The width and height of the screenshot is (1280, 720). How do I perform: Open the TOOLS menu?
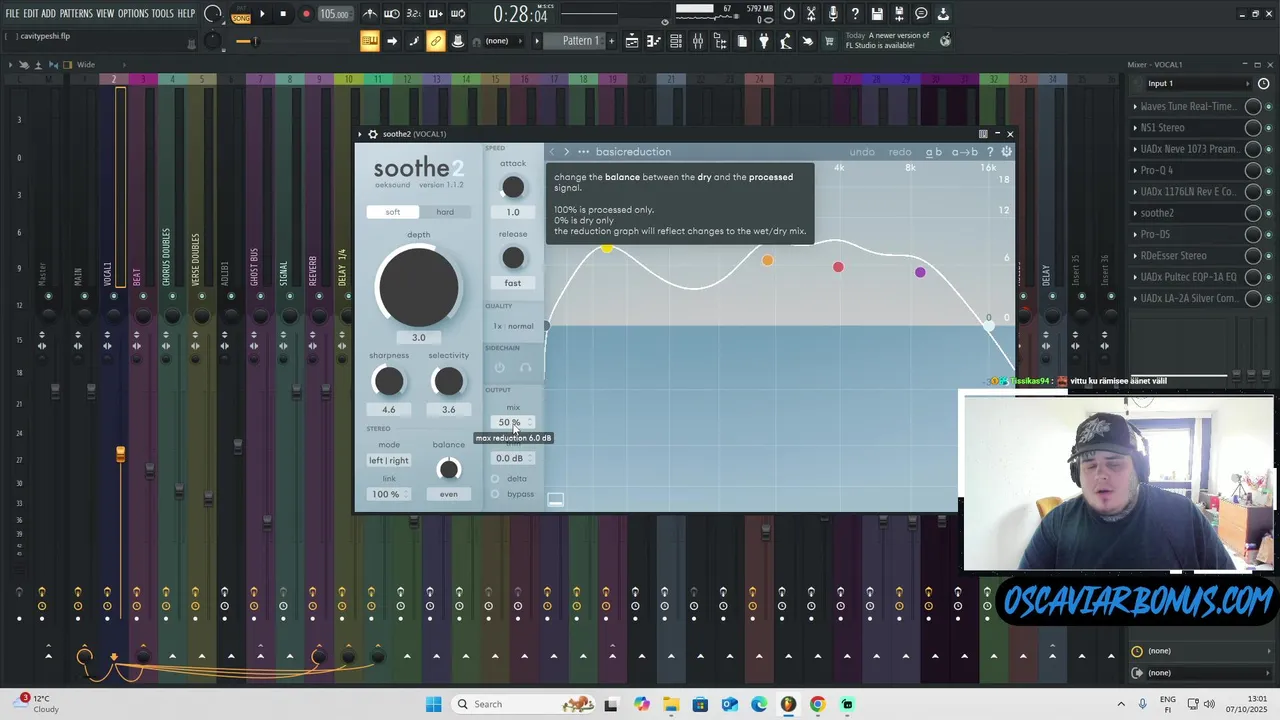(x=162, y=14)
